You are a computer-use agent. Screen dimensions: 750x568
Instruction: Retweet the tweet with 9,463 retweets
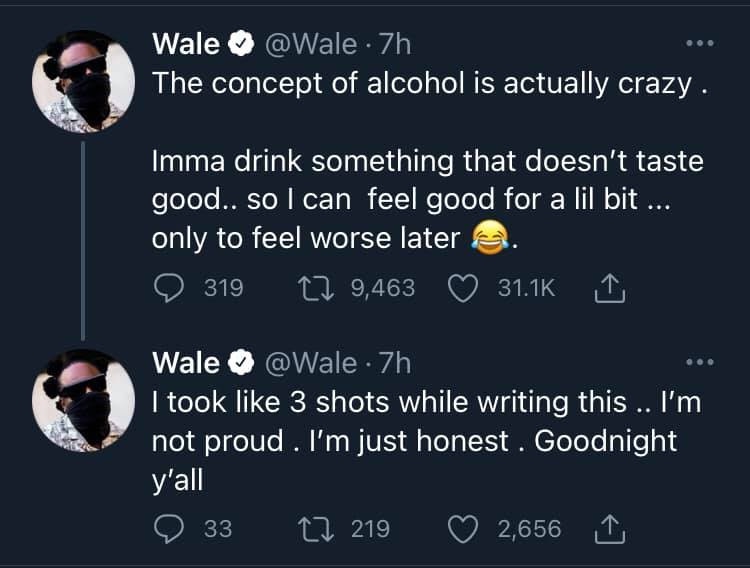pyautogui.click(x=318, y=288)
